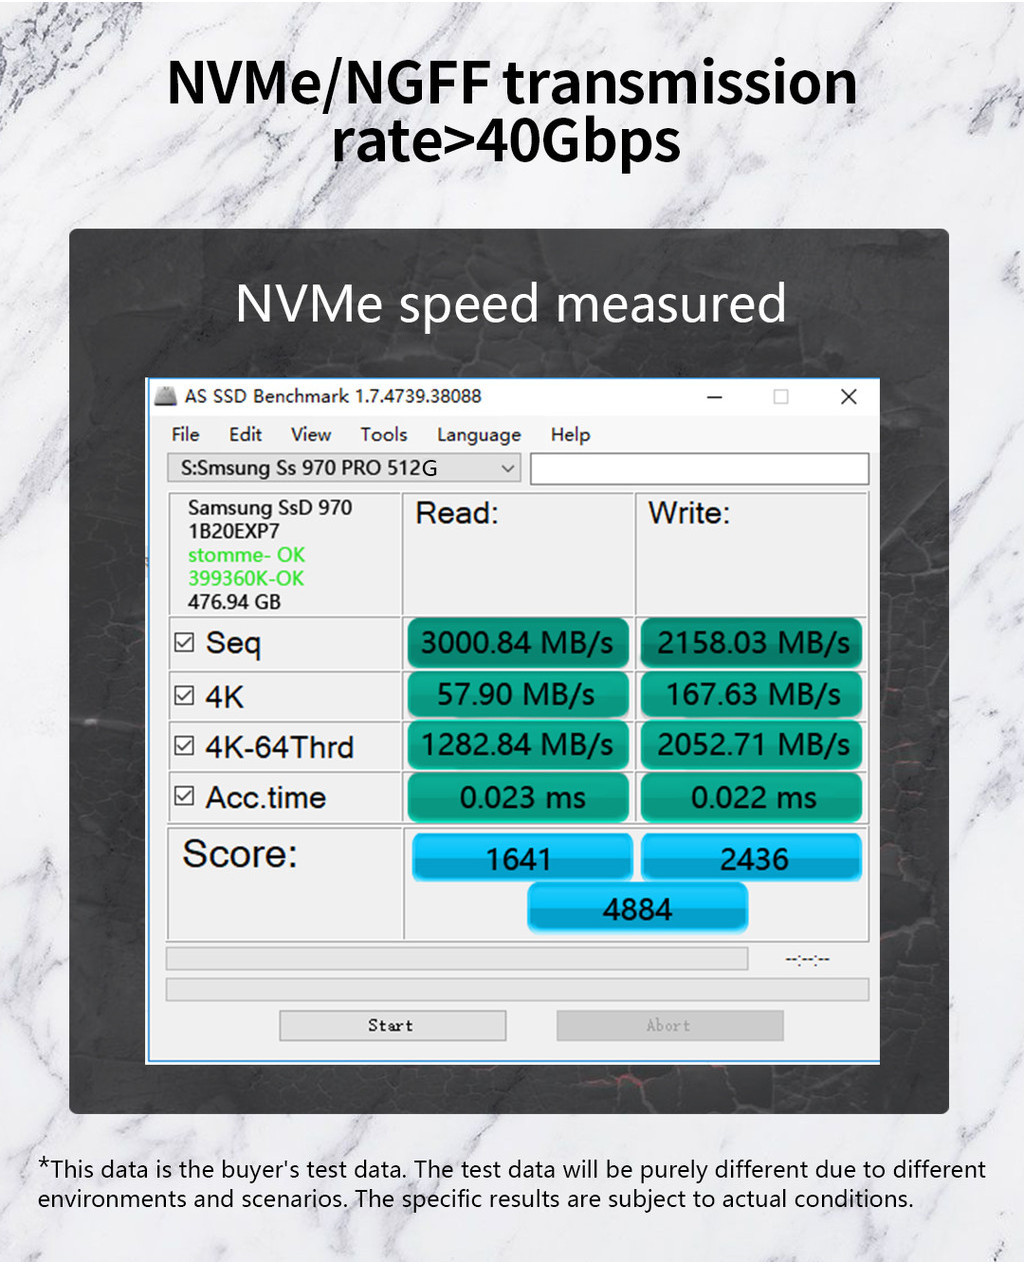
Task: Open the Language menu
Action: coord(478,434)
